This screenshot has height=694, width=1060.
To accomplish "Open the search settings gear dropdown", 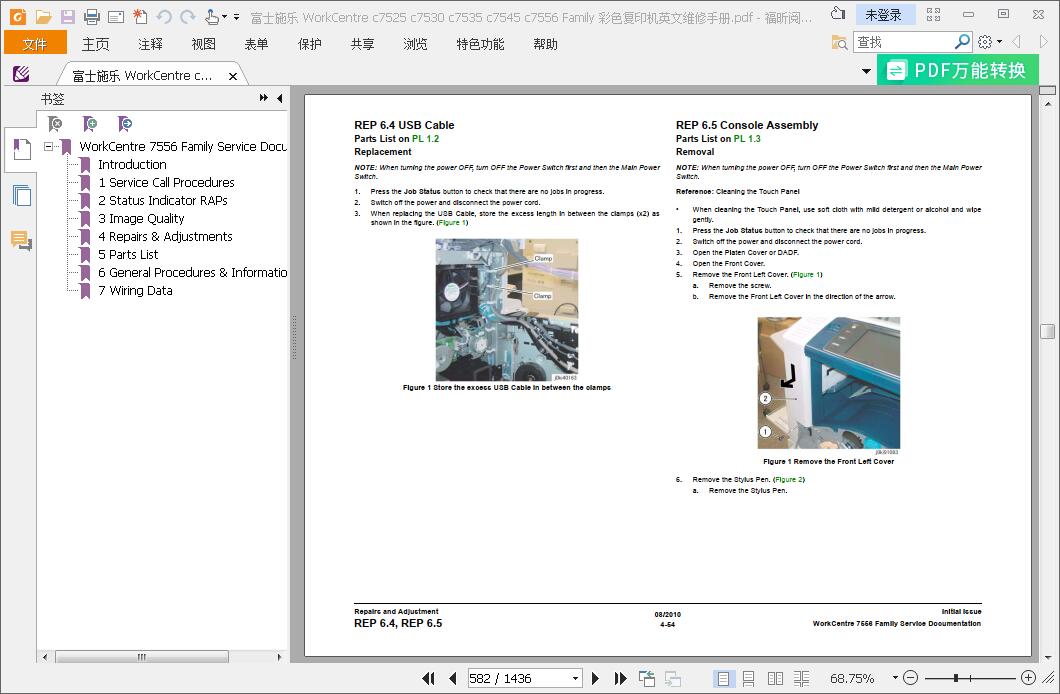I will tap(990, 42).
